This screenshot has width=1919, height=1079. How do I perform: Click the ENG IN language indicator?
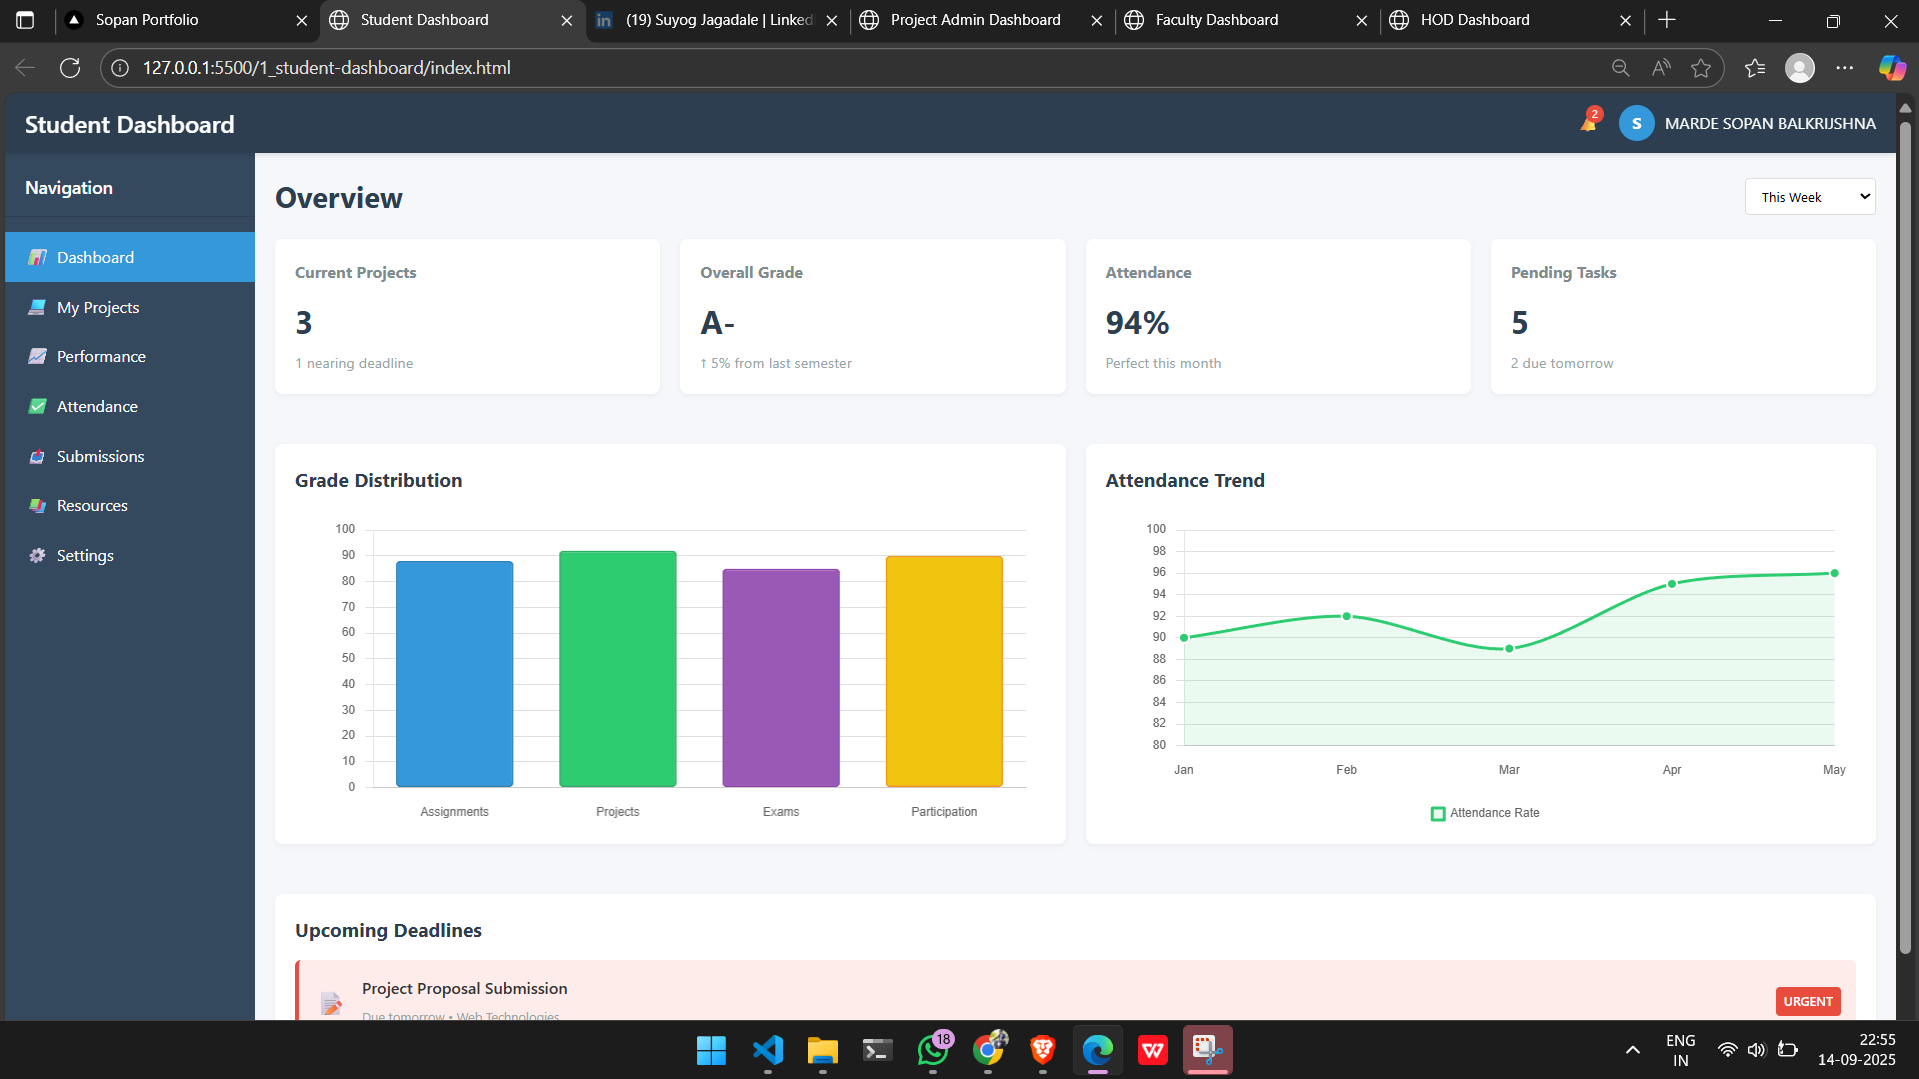click(1680, 1050)
